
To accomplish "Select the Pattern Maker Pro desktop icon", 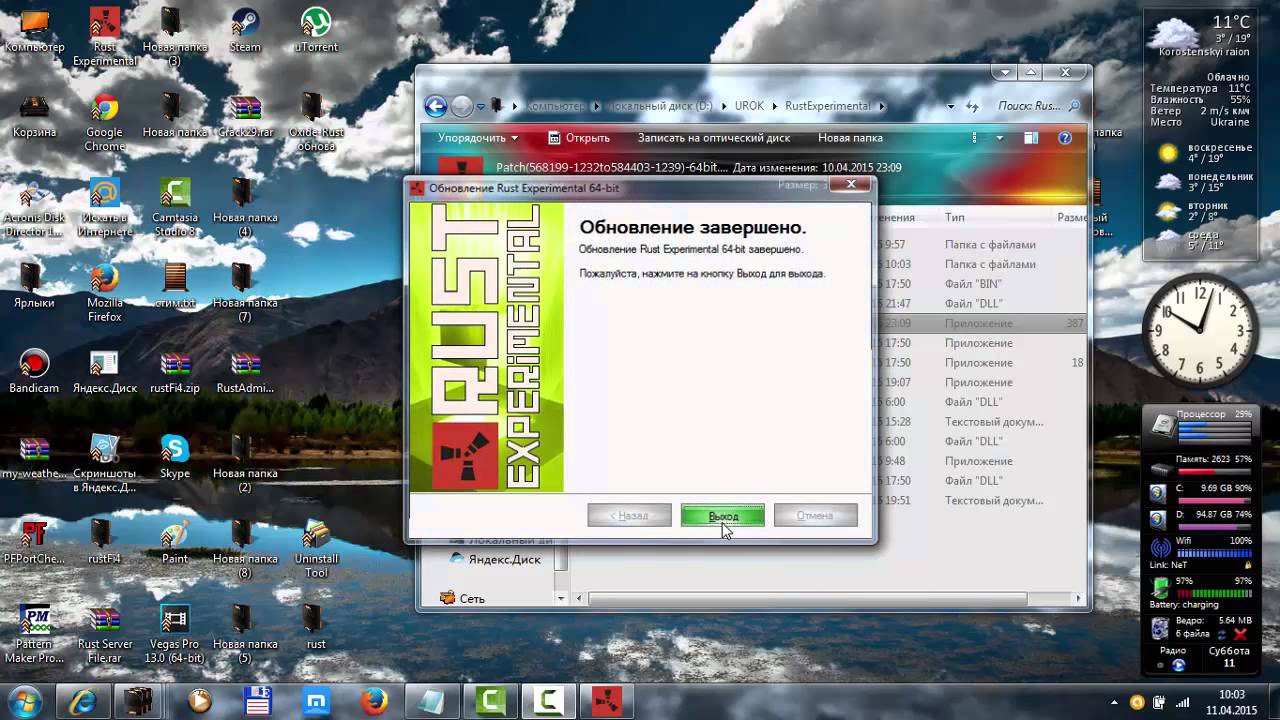I will click(x=34, y=635).
